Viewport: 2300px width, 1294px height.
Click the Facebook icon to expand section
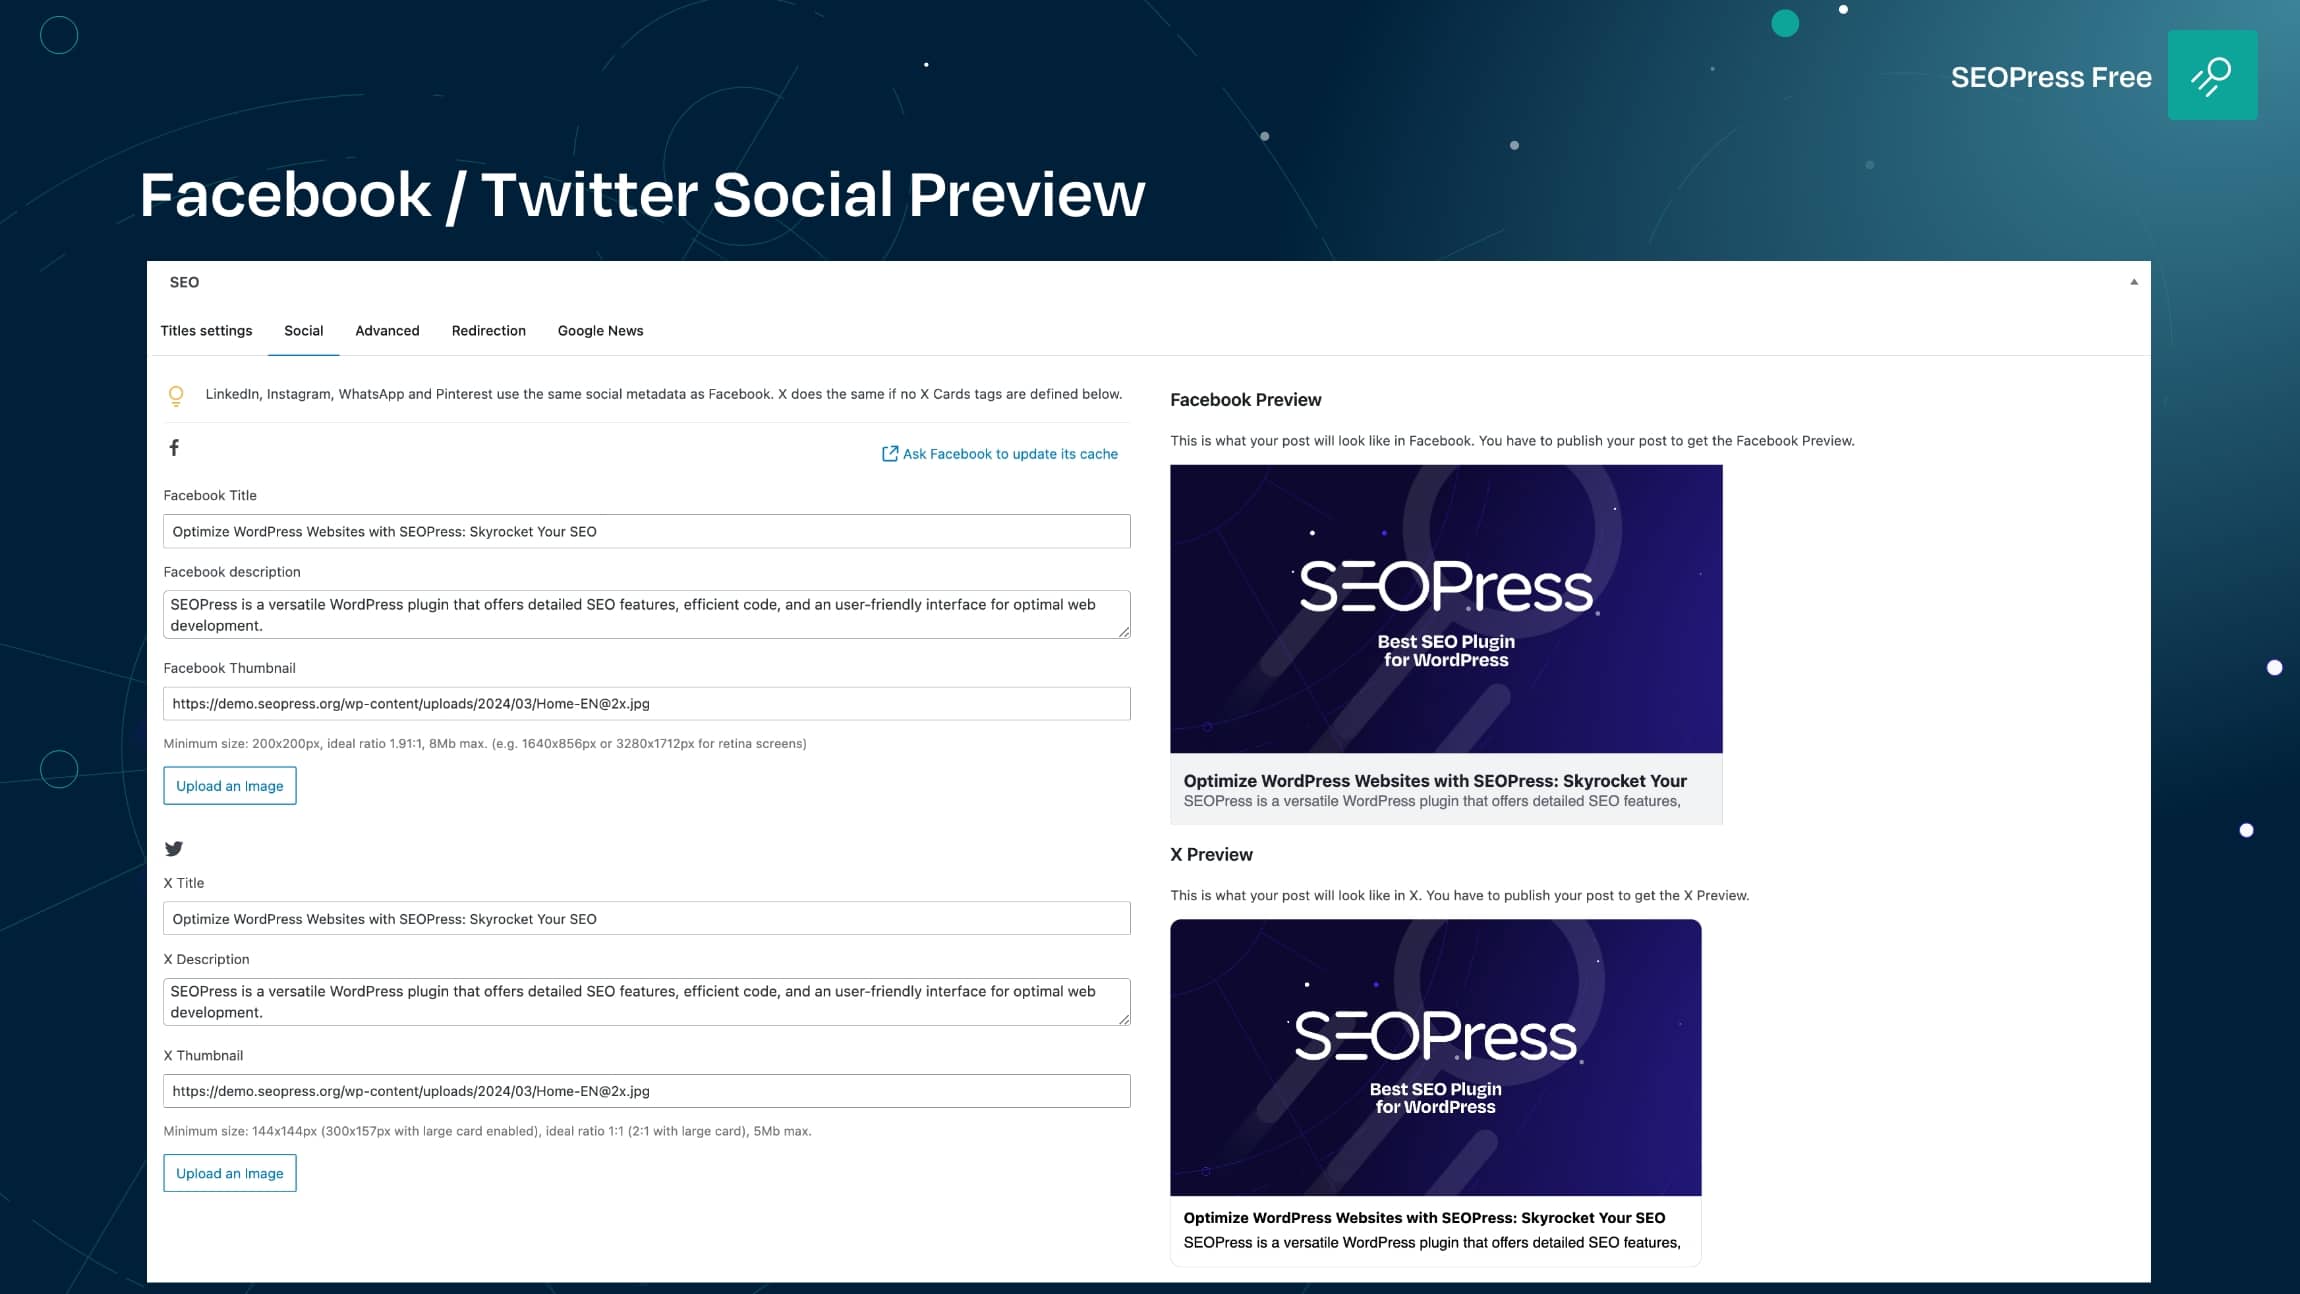pos(174,449)
